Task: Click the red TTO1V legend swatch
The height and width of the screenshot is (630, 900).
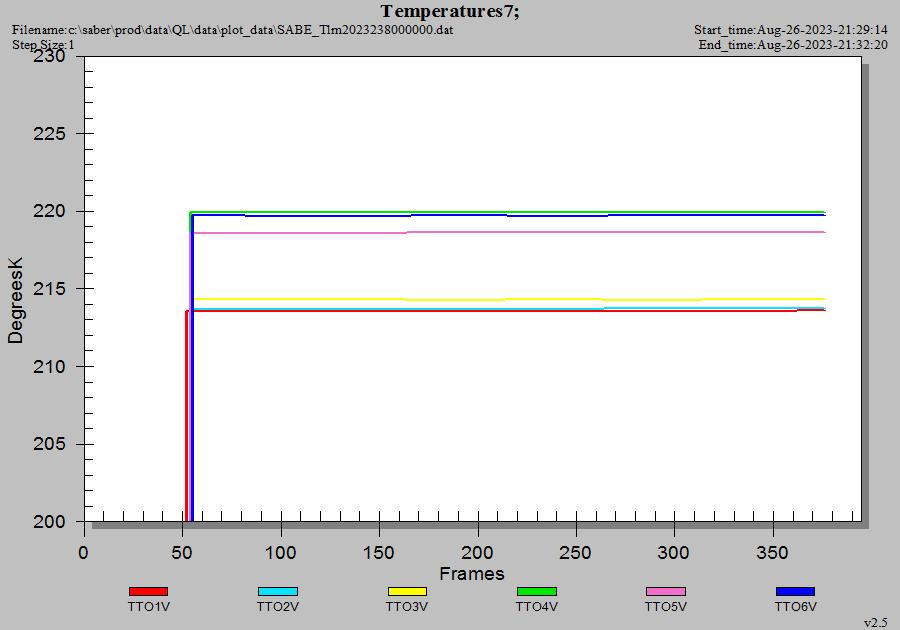Action: pyautogui.click(x=148, y=591)
